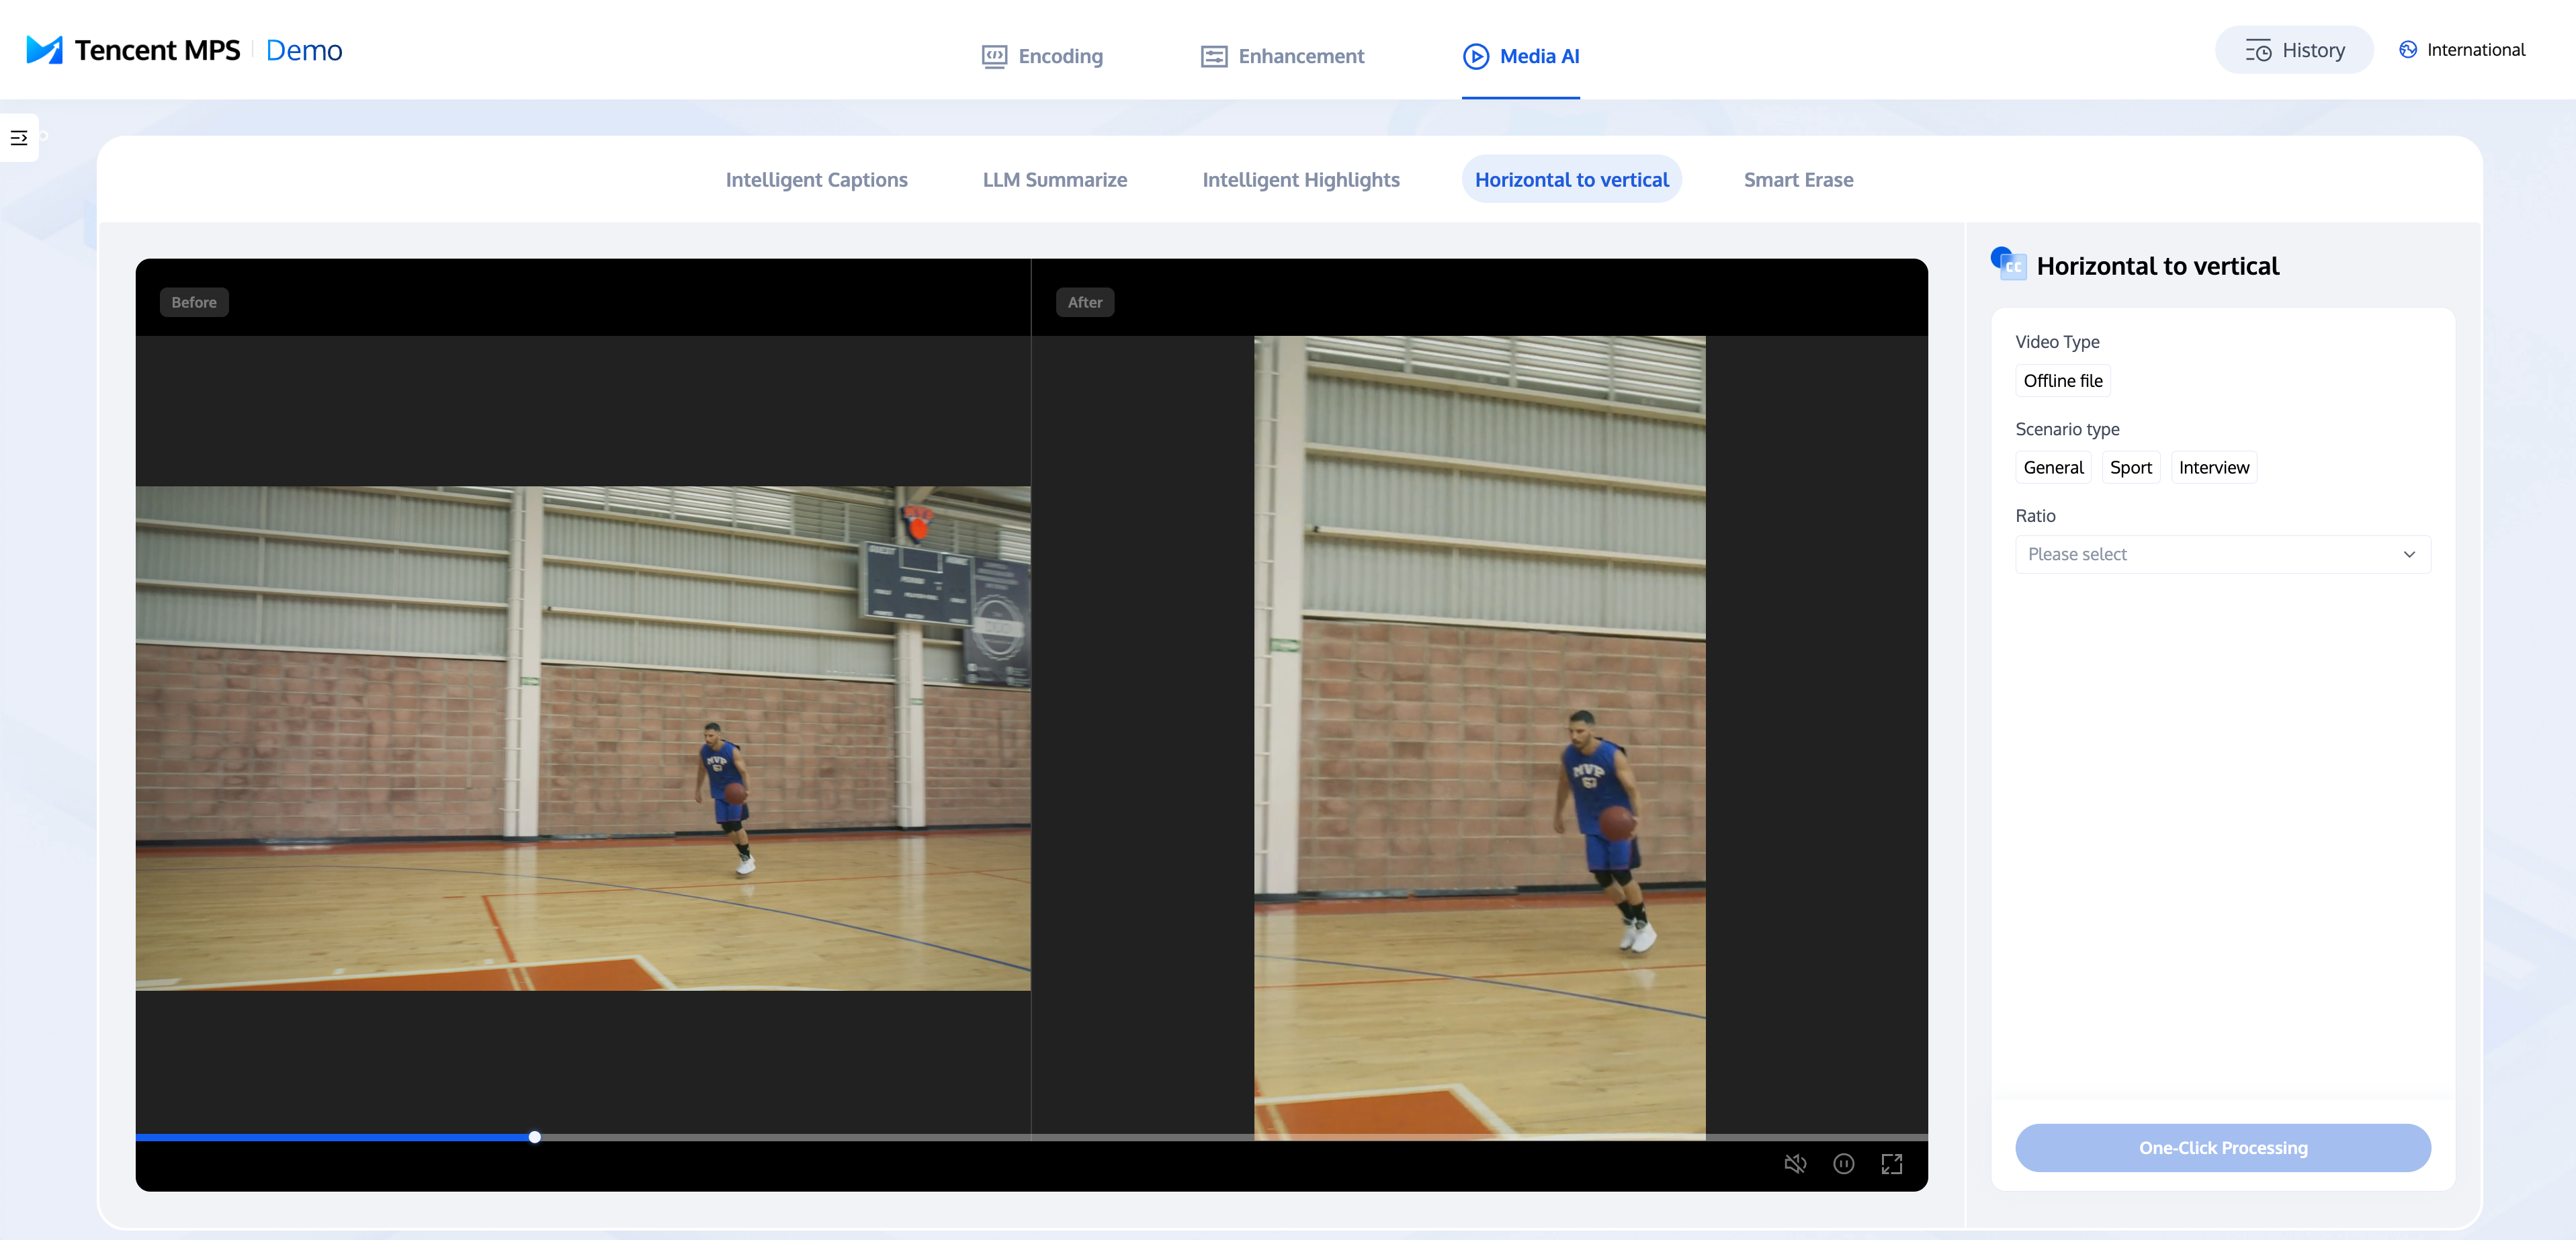The width and height of the screenshot is (2576, 1240).
Task: Toggle the sidebar collapse menu icon
Action: tap(19, 138)
